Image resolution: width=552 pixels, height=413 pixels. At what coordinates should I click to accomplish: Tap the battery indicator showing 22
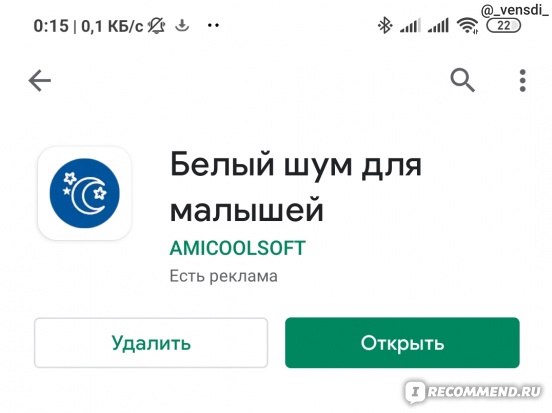point(503,26)
